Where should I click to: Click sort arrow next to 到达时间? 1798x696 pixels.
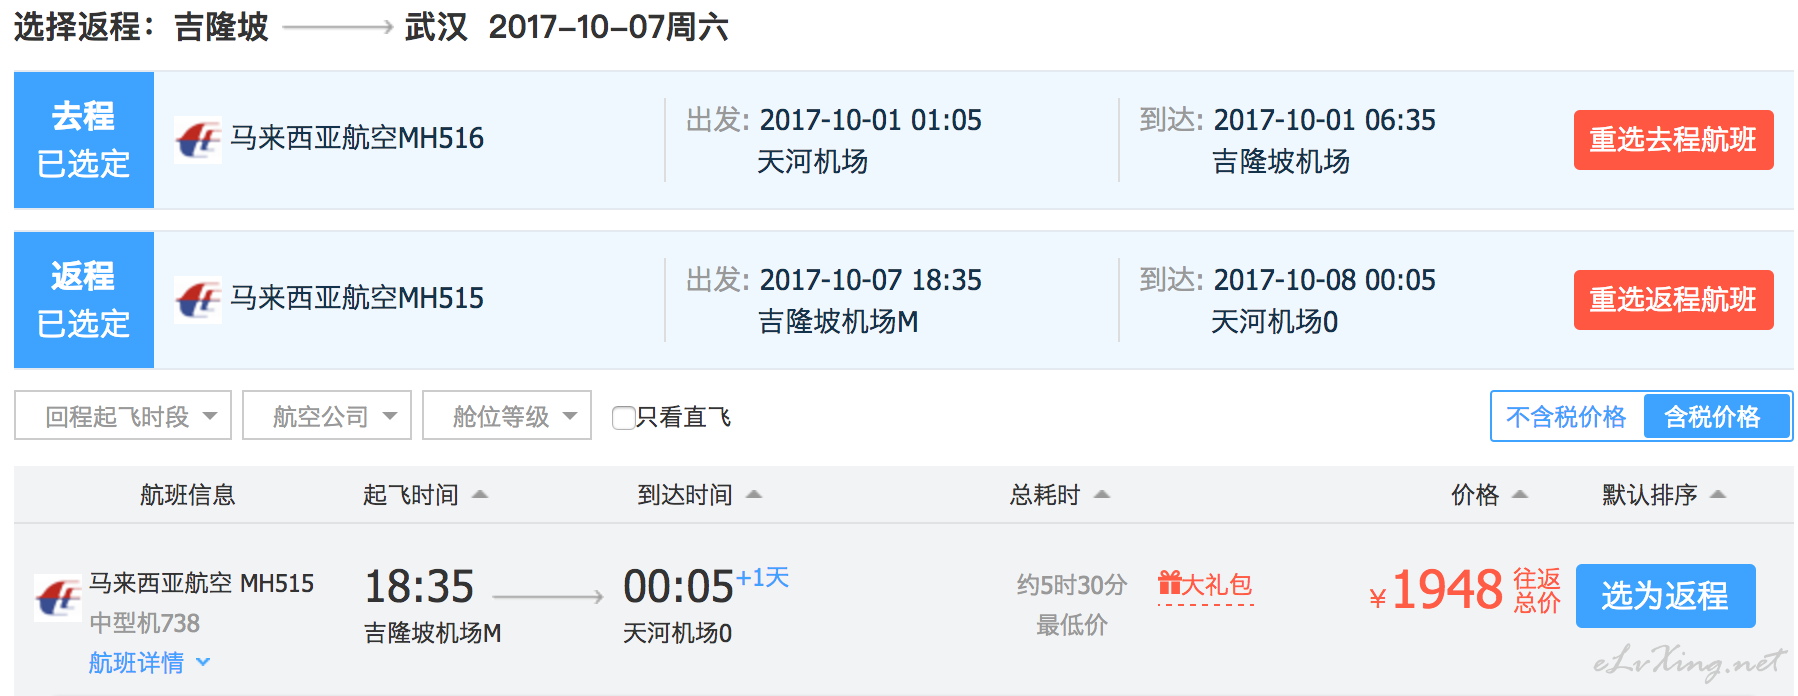coord(754,494)
